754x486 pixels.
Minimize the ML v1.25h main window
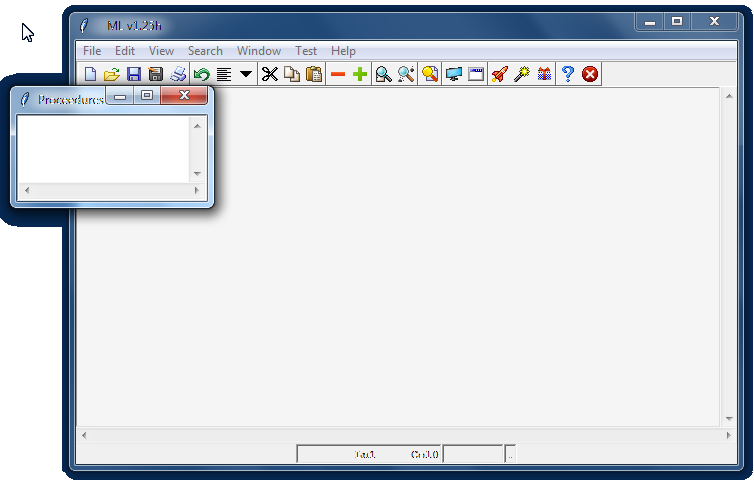pyautogui.click(x=650, y=22)
